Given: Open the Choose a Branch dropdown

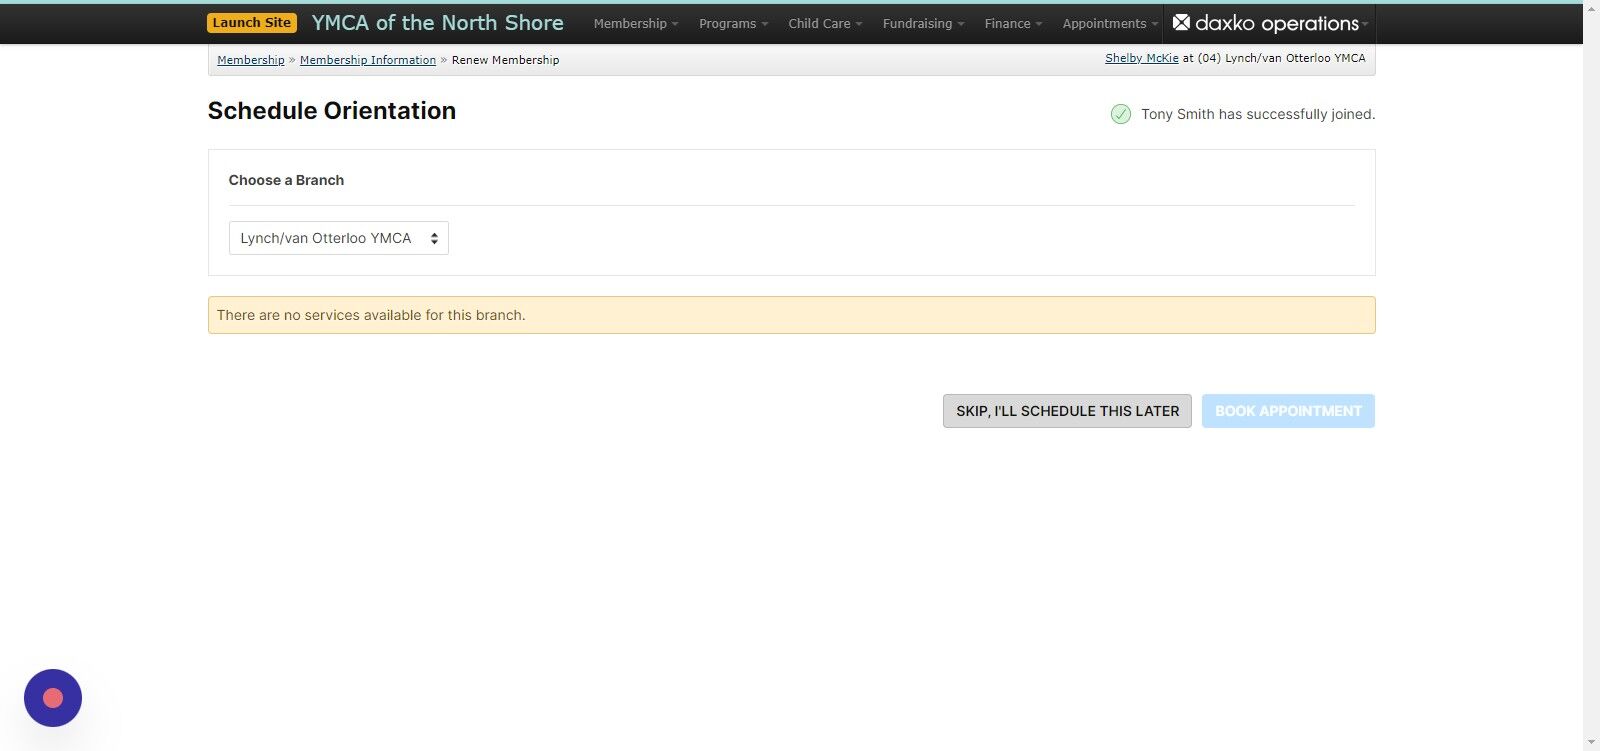Looking at the screenshot, I should click(x=339, y=238).
